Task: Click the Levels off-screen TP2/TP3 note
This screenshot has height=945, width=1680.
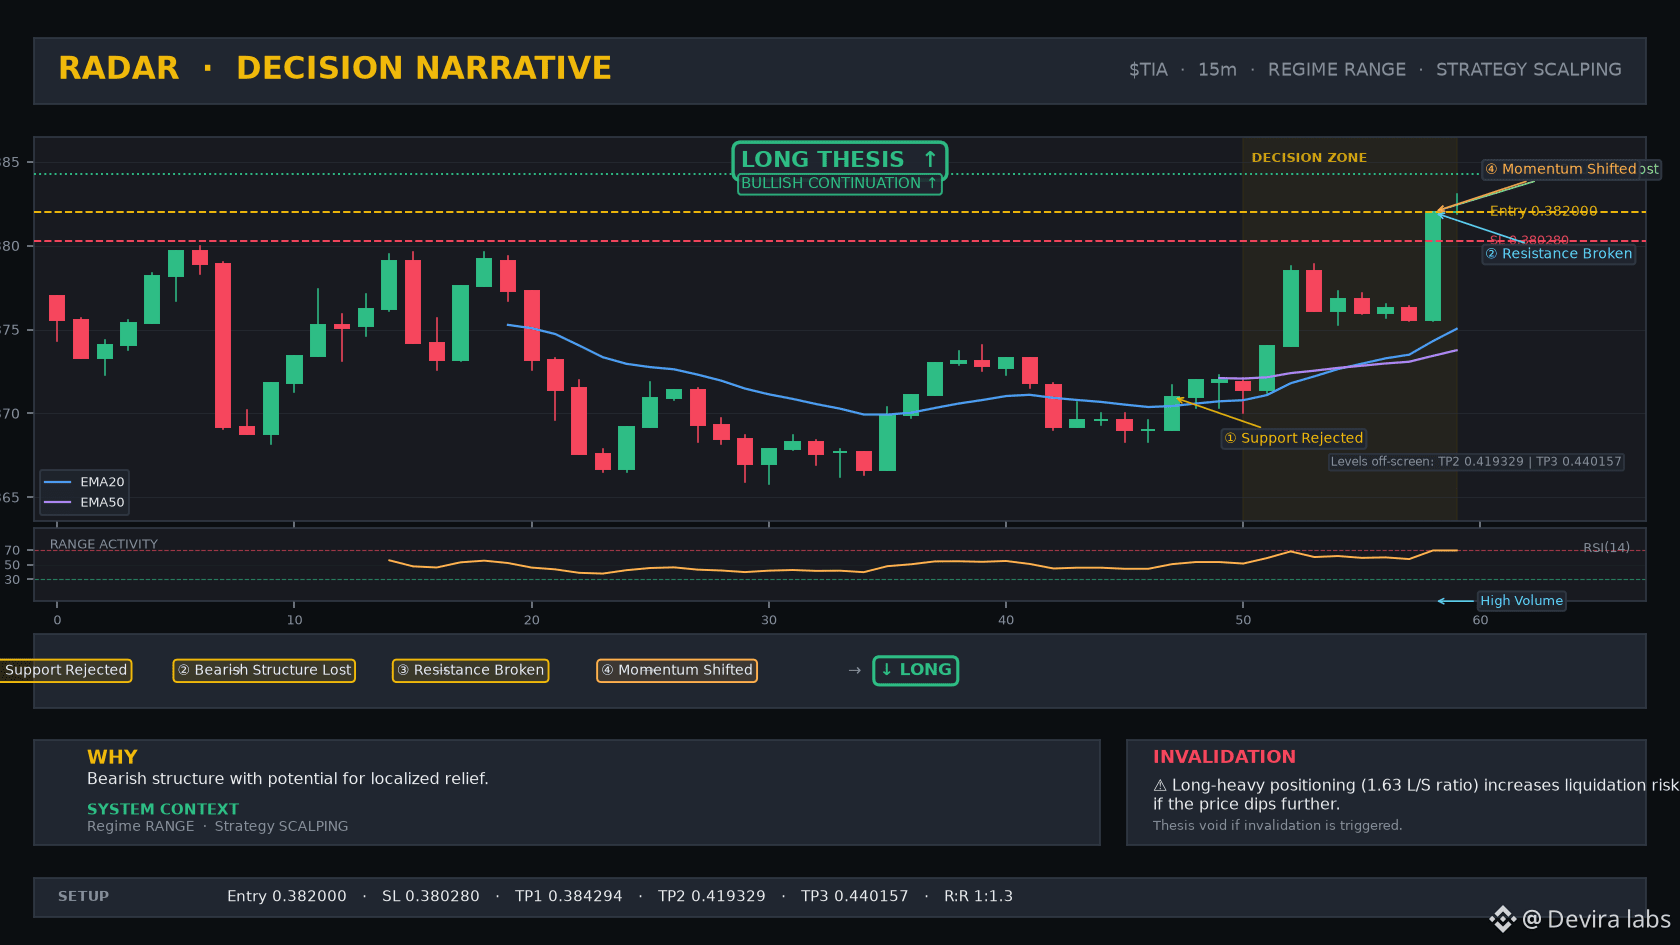Action: coord(1476,462)
